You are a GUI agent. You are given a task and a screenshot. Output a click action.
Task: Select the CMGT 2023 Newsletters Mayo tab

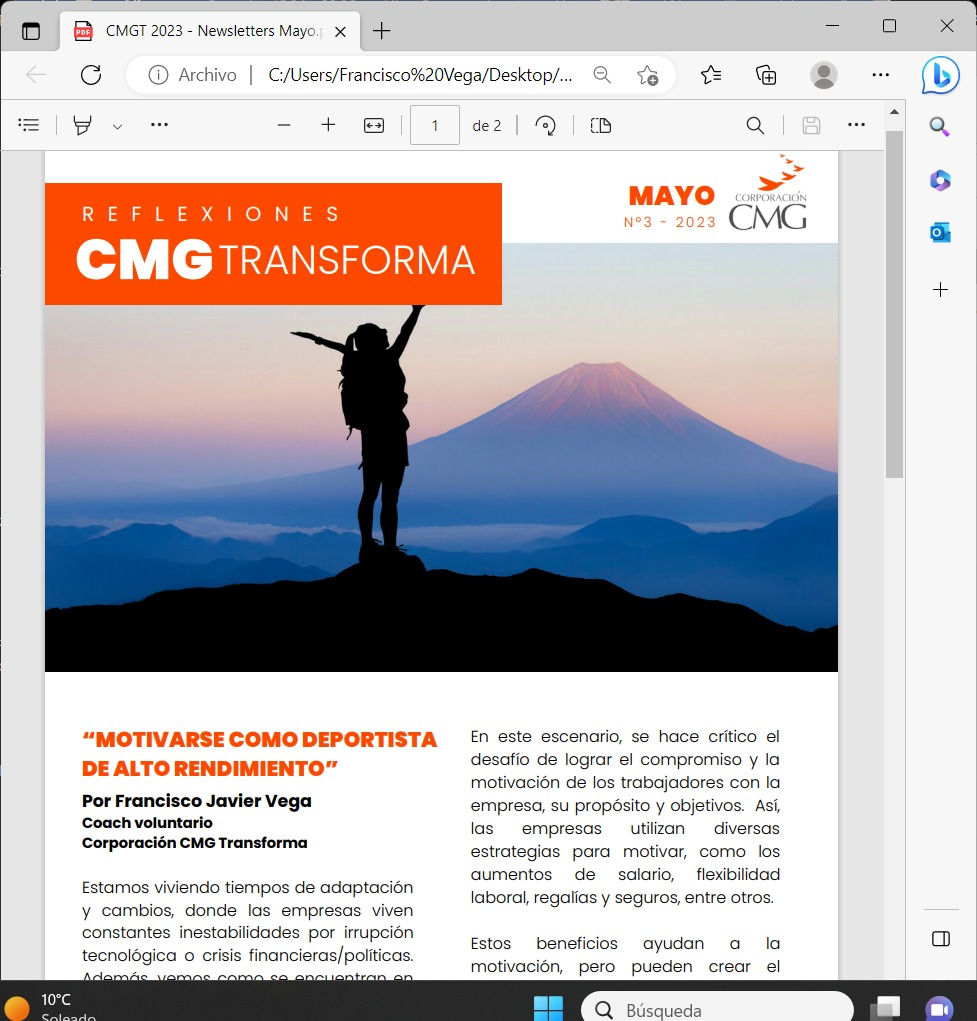pos(210,31)
